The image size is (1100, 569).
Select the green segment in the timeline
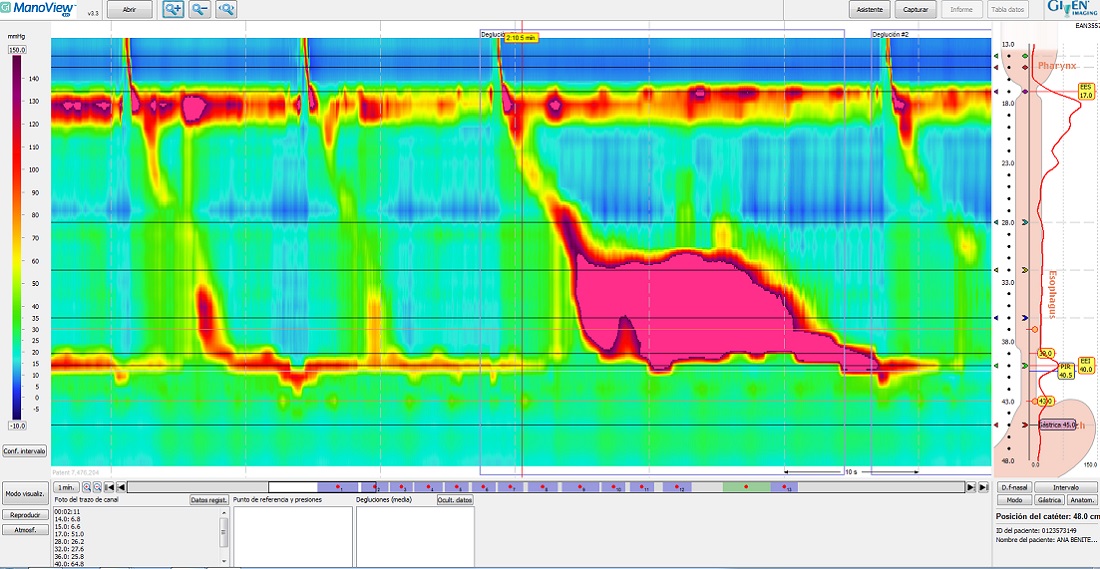(746, 487)
